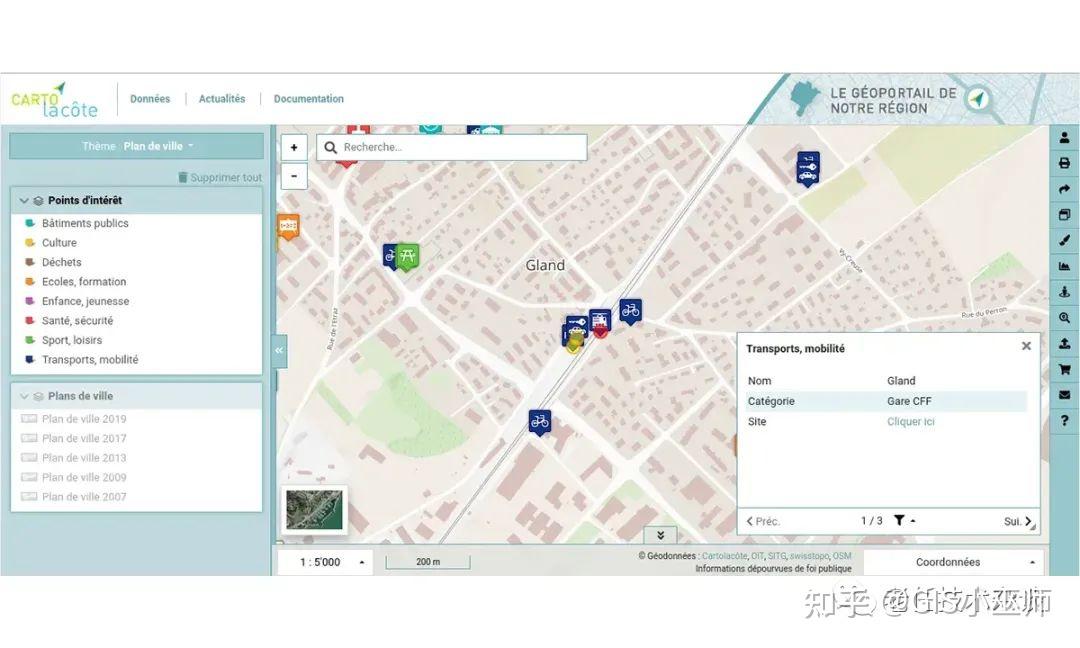This screenshot has width=1080, height=648.
Task: Click the Cliquer ici site link
Action: 910,421
